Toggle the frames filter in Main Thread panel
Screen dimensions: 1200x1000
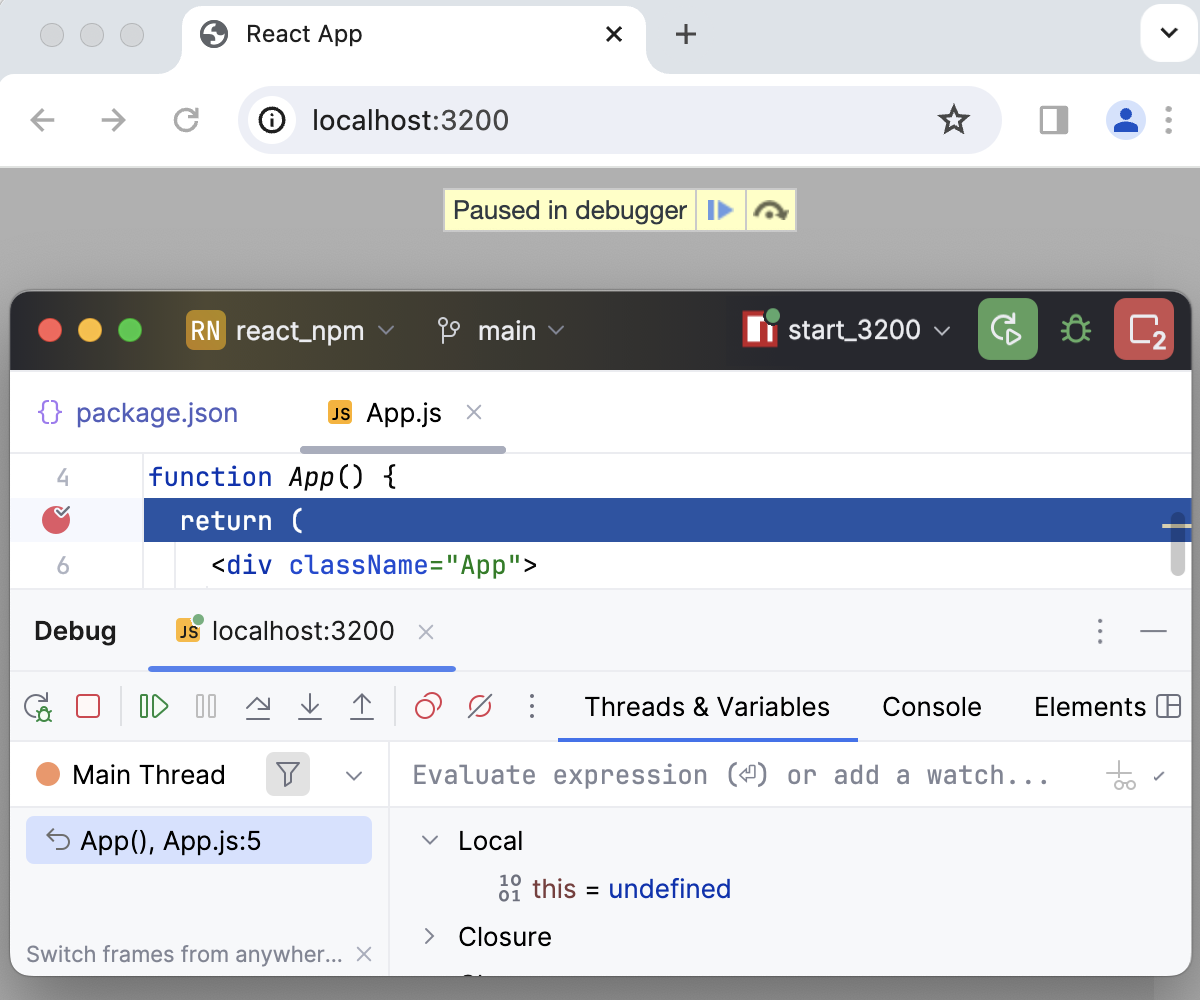[x=288, y=774]
